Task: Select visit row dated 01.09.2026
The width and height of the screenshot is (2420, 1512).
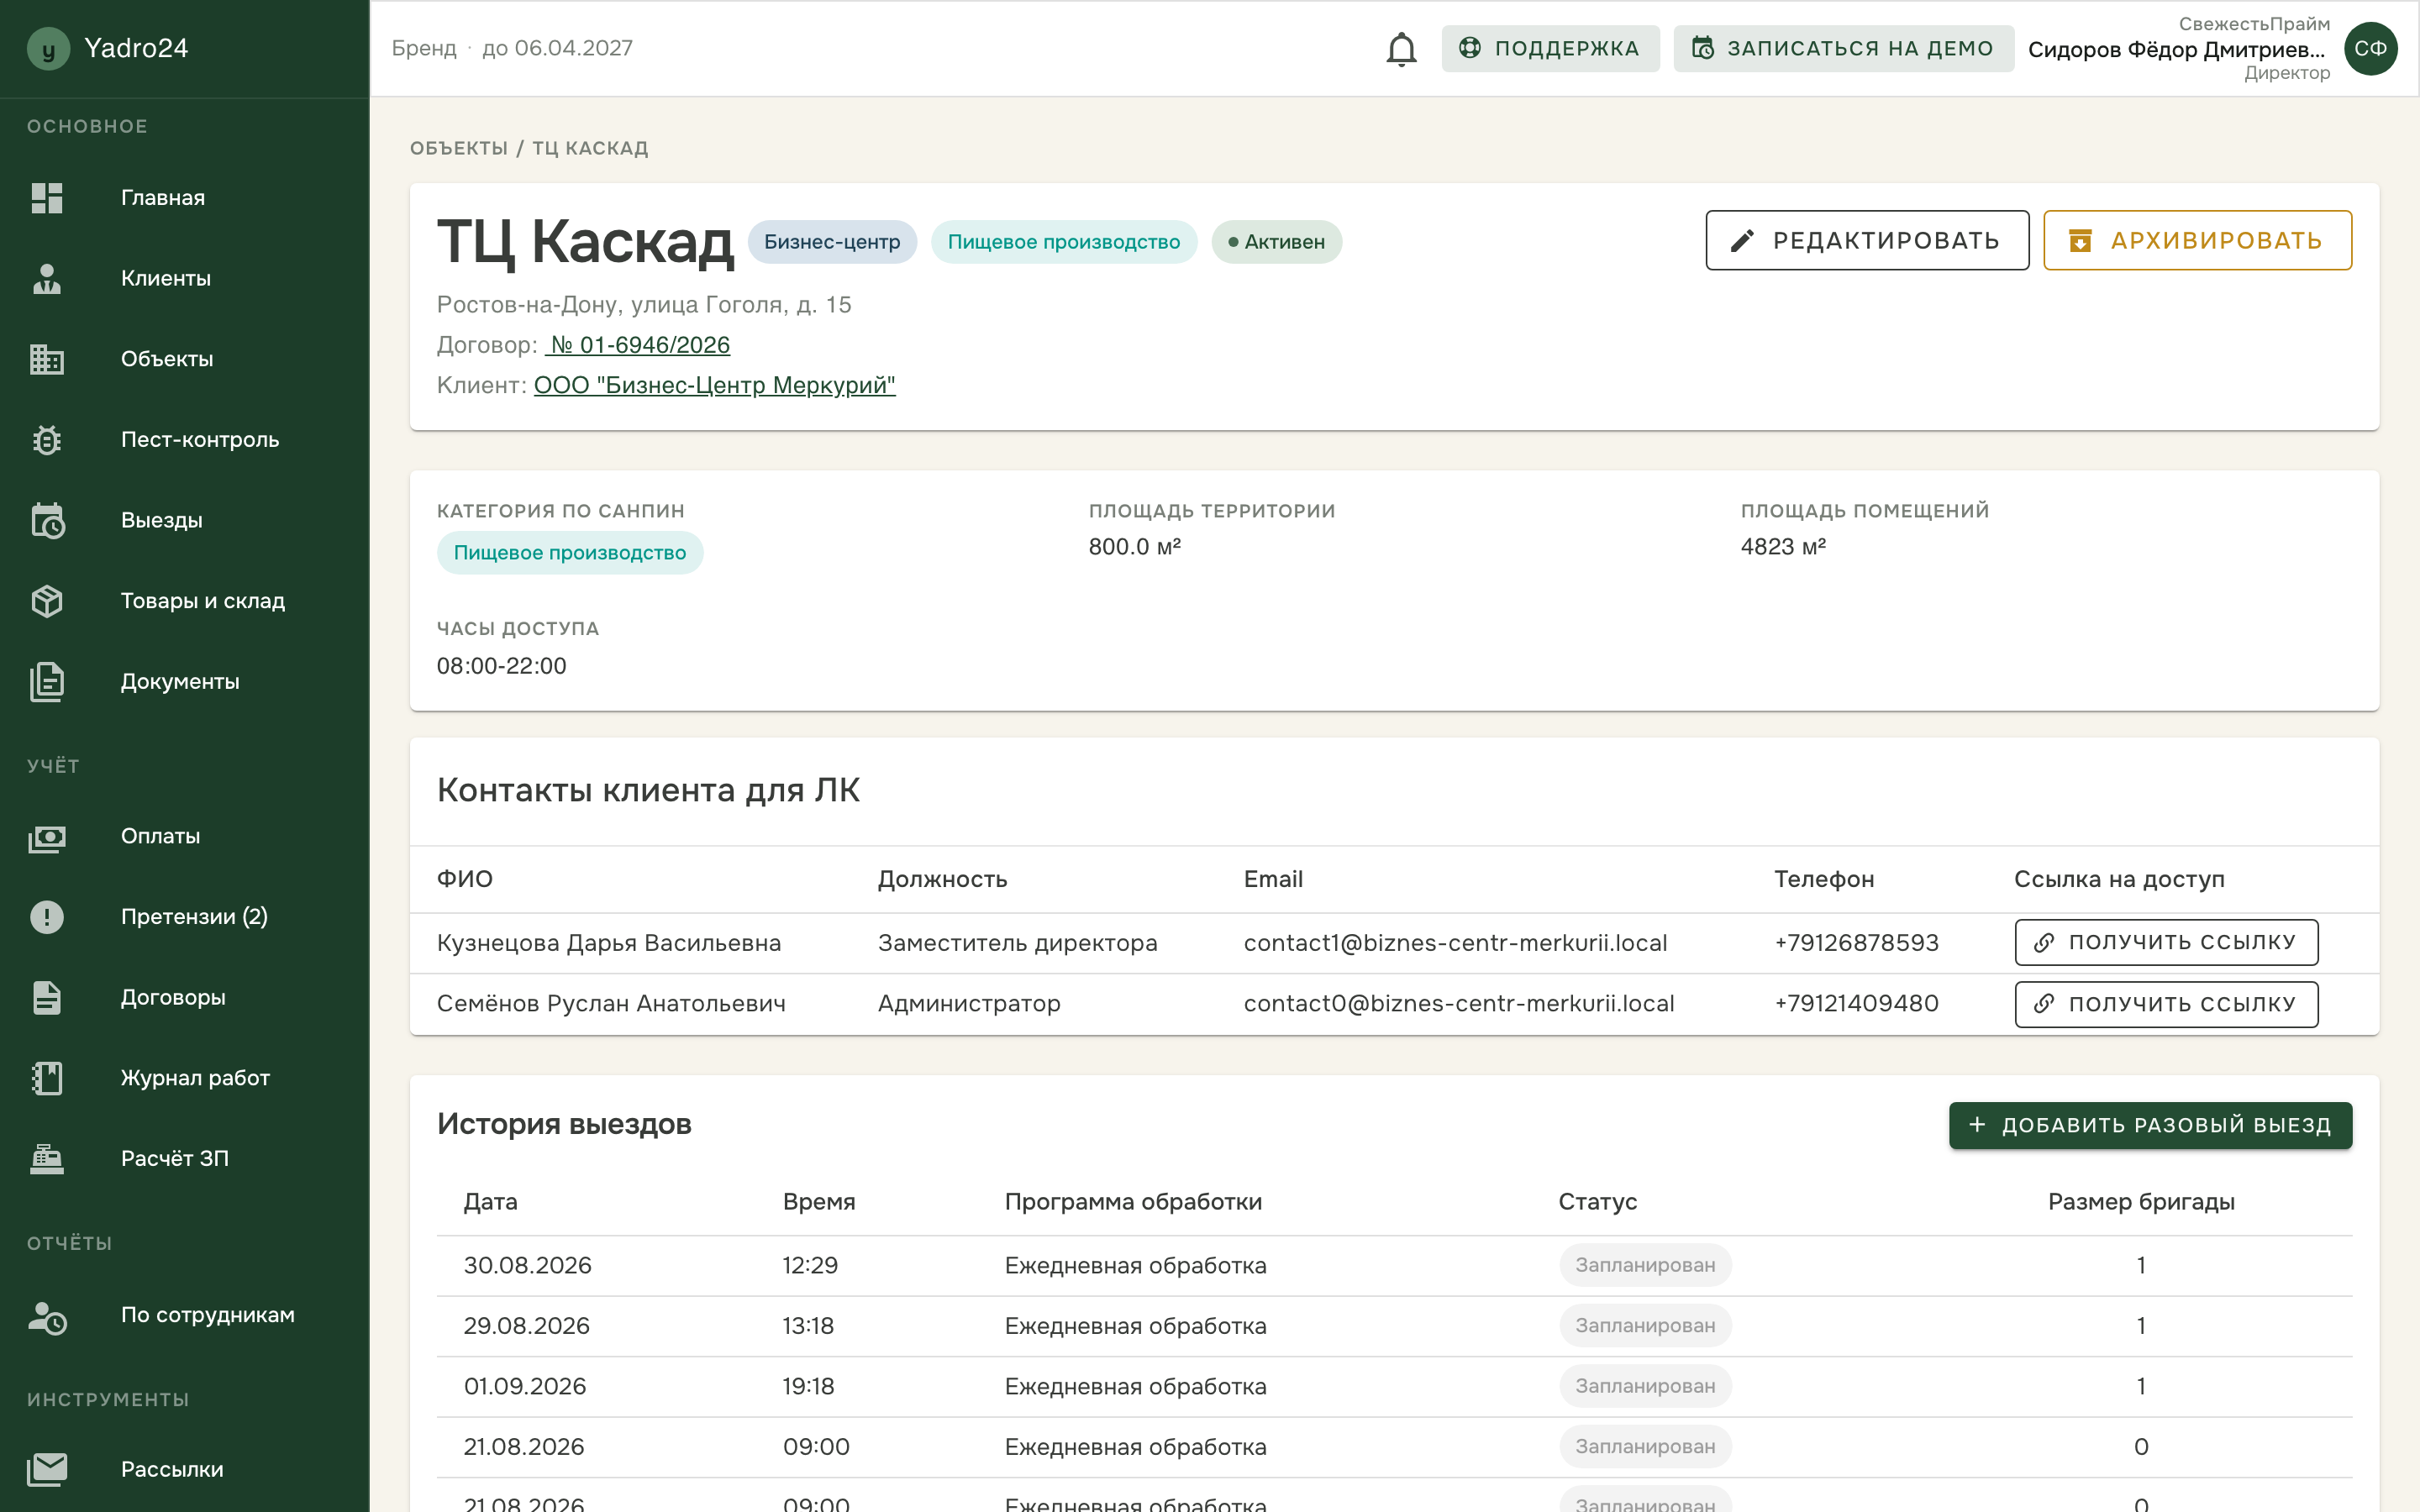Action: pos(1394,1387)
